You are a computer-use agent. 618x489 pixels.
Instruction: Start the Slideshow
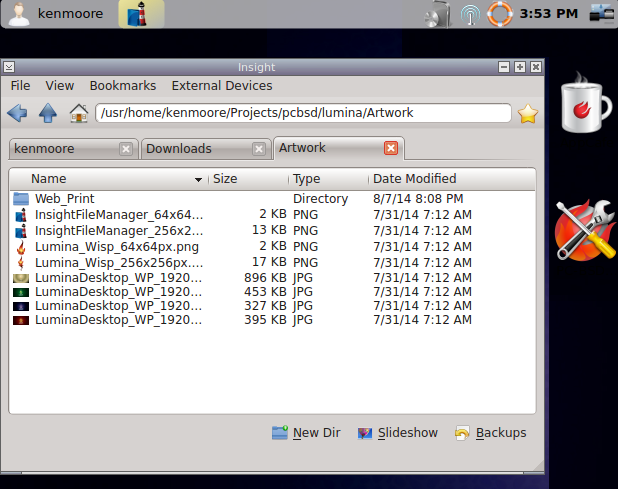(x=397, y=433)
